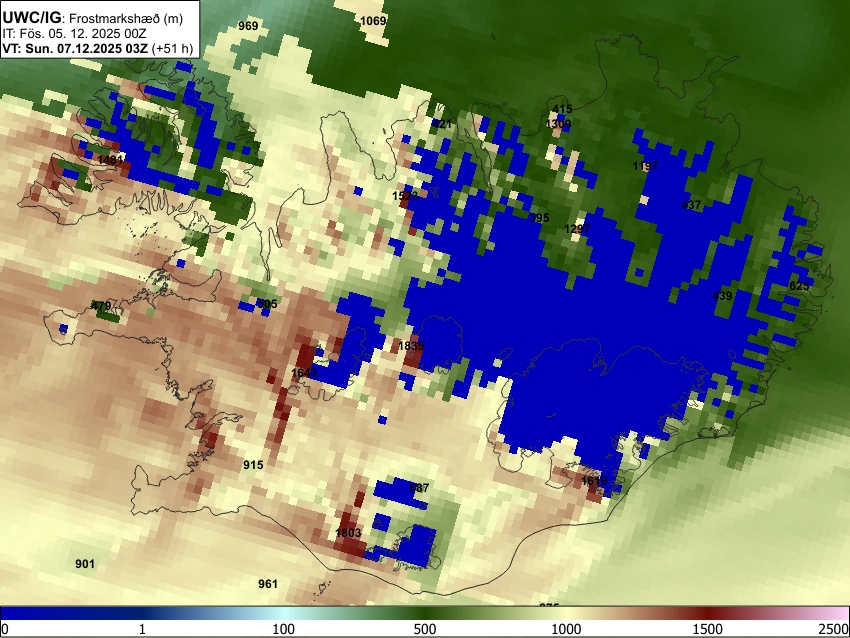Click the 439 value label

[722, 296]
